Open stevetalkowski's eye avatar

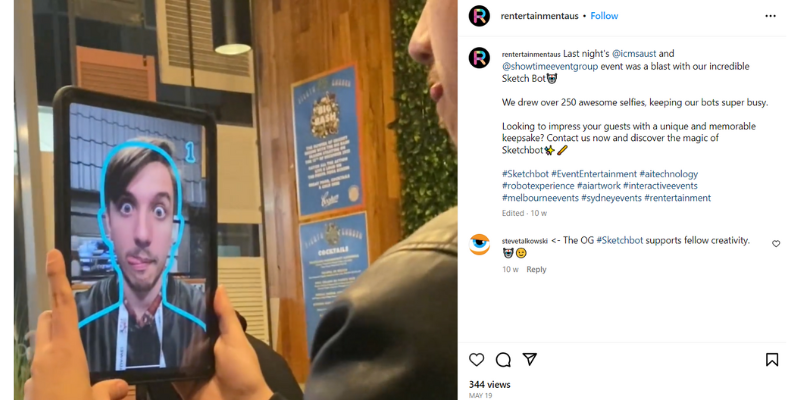pyautogui.click(x=479, y=245)
